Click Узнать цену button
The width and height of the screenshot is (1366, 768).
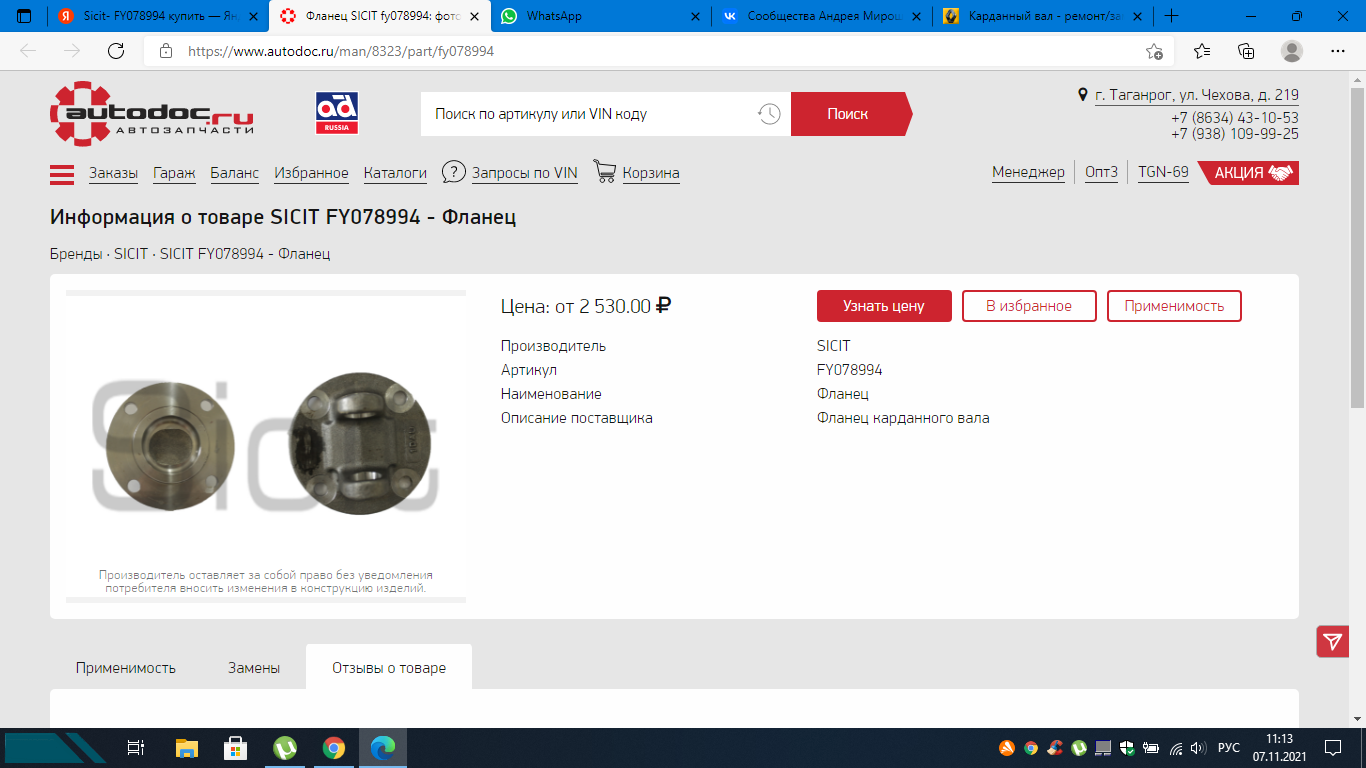(884, 306)
